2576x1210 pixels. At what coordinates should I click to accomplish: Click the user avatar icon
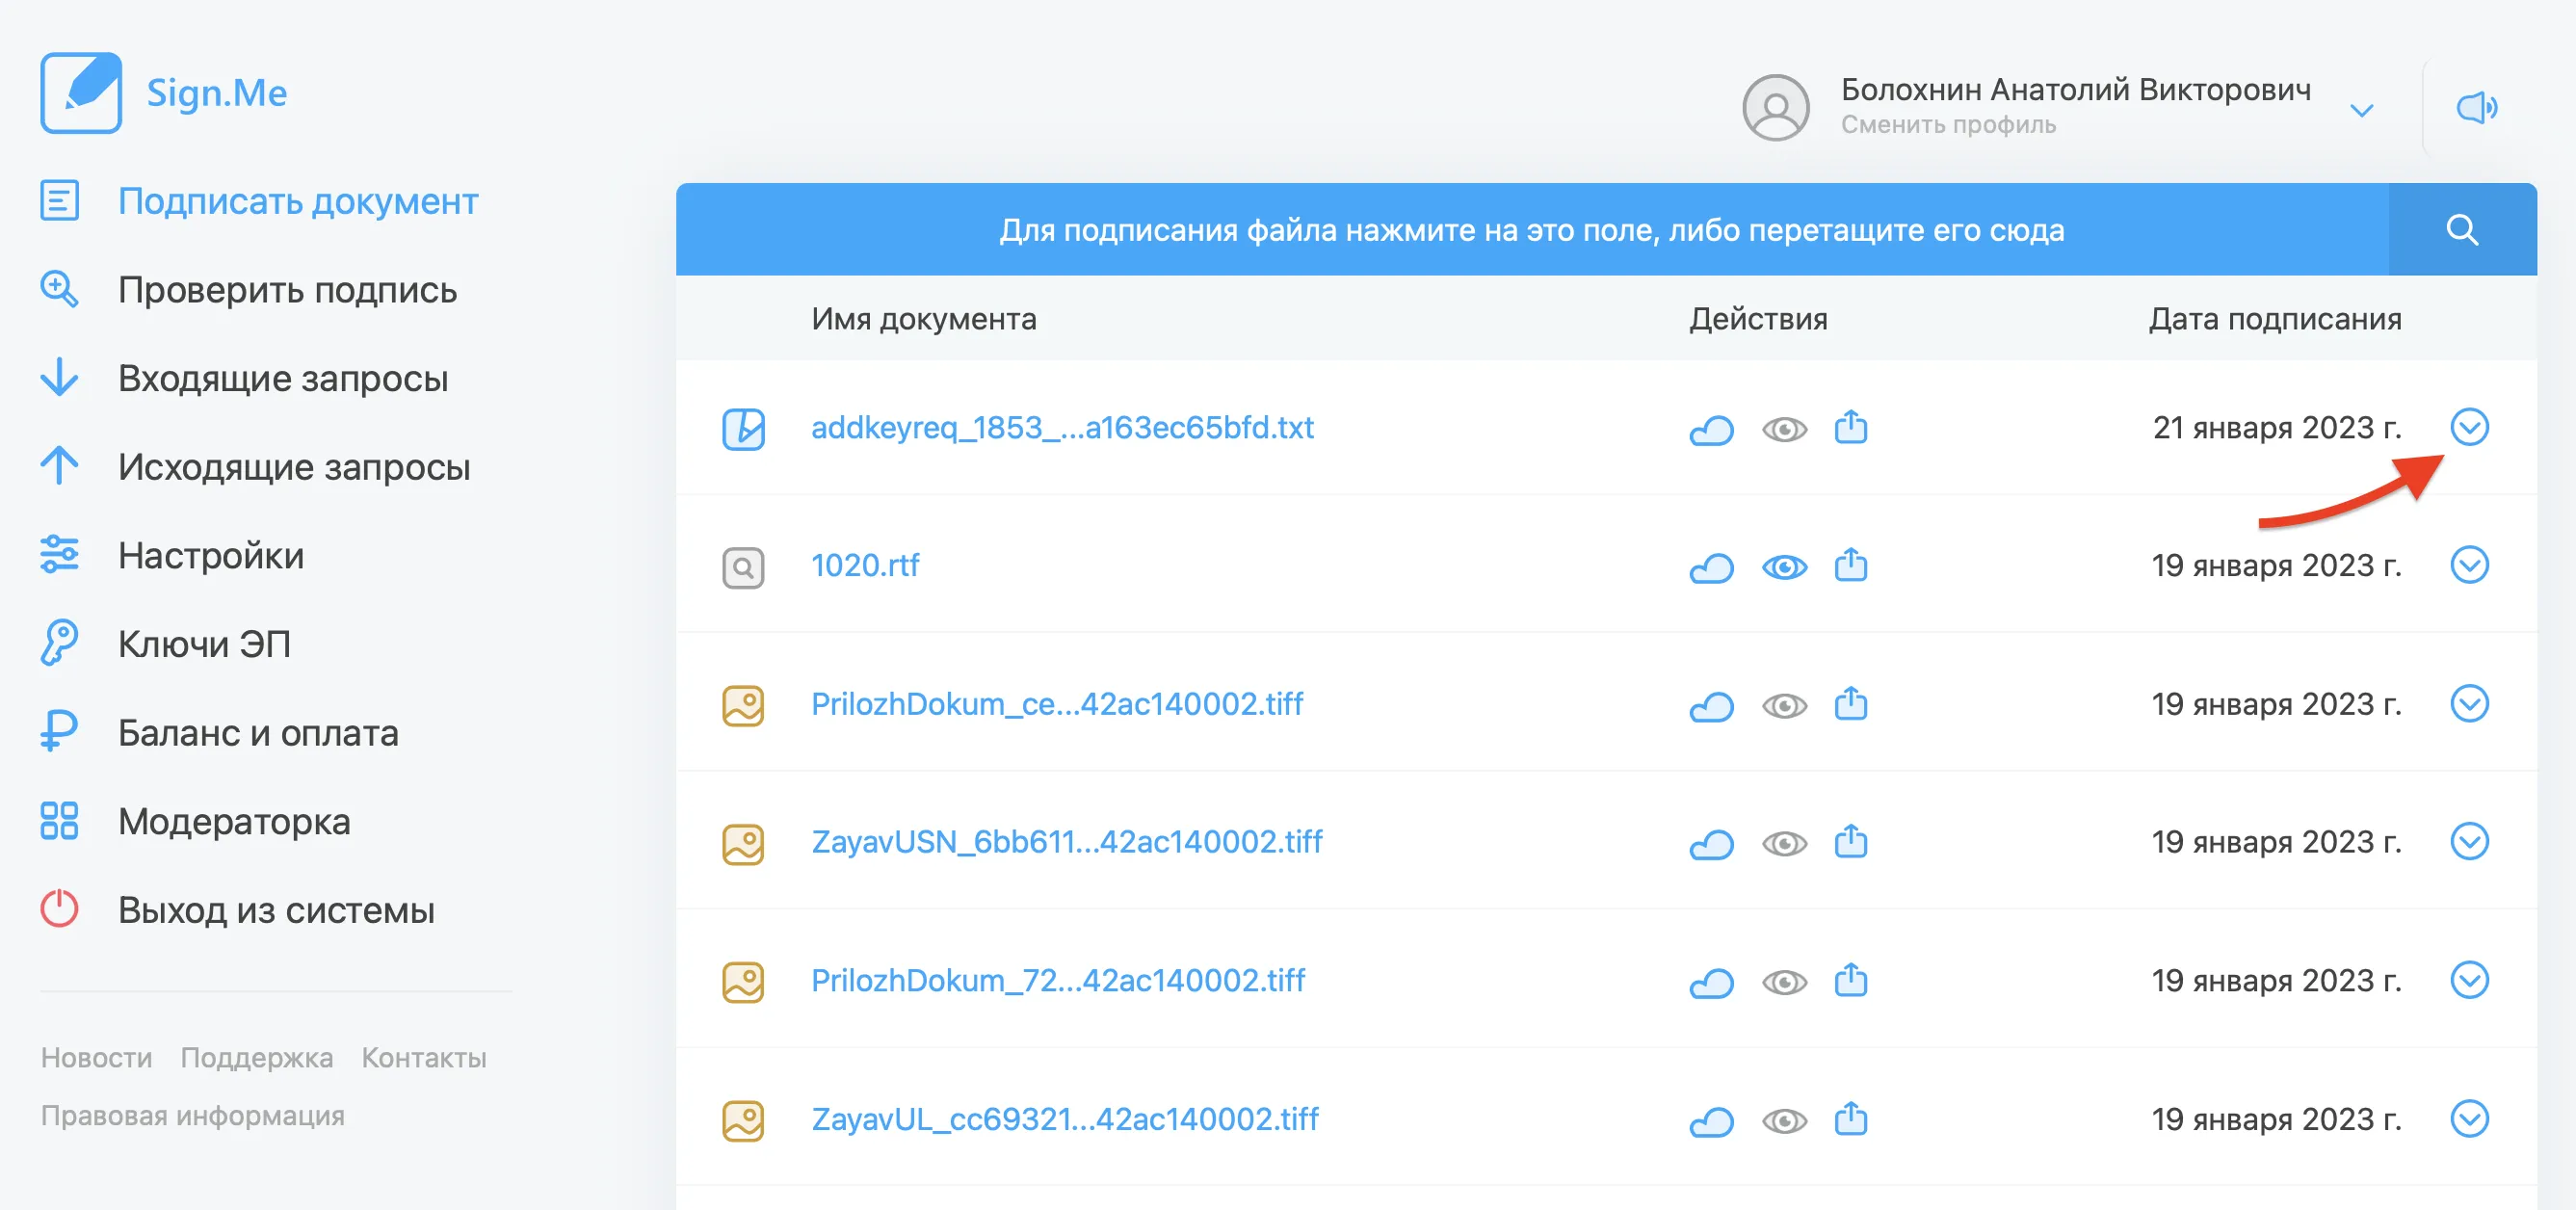[1776, 107]
